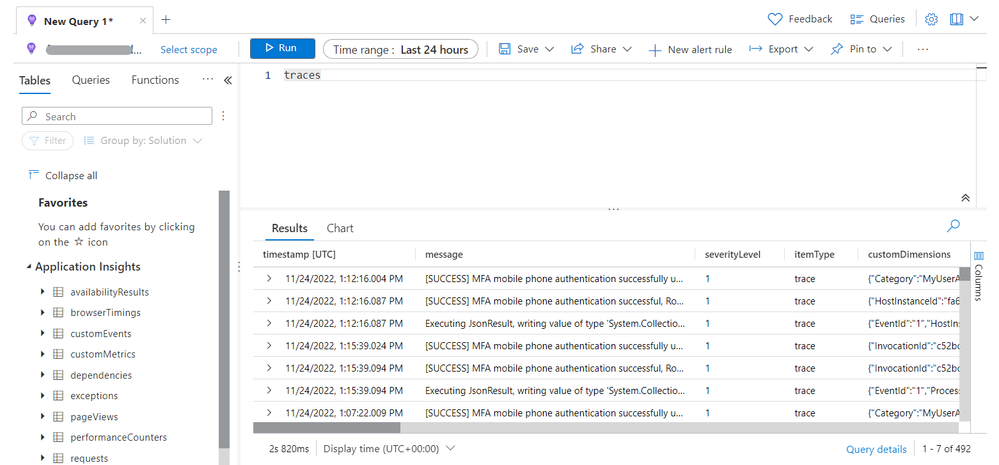
Task: Click the Filter button
Action: pyautogui.click(x=48, y=141)
